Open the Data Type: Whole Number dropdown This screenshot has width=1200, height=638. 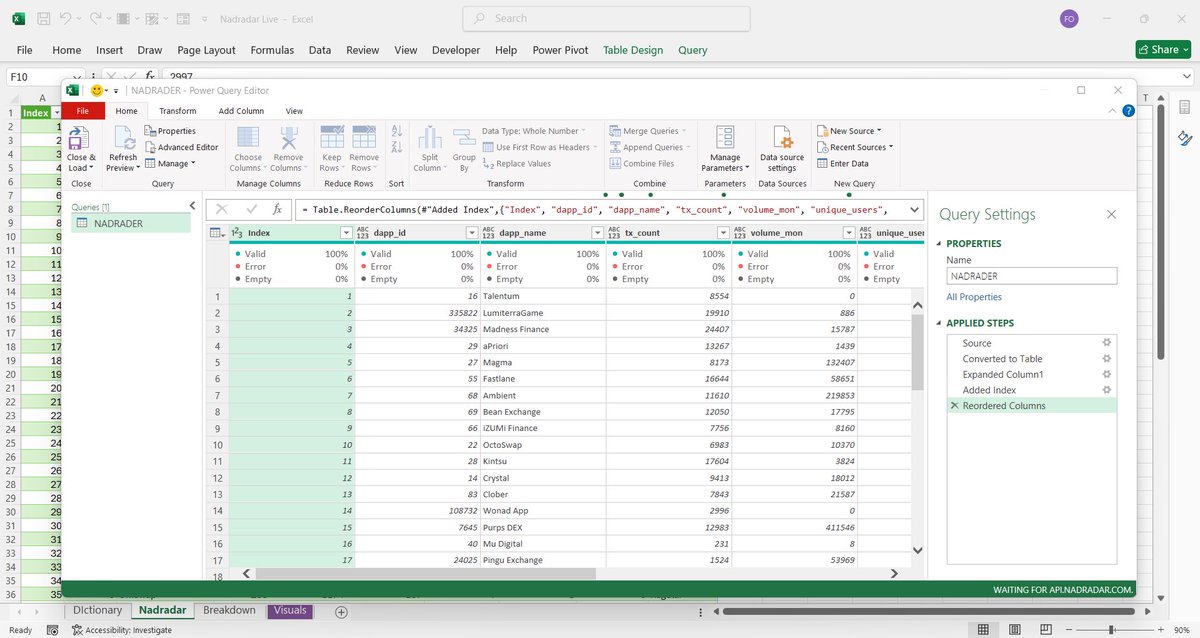coord(535,131)
